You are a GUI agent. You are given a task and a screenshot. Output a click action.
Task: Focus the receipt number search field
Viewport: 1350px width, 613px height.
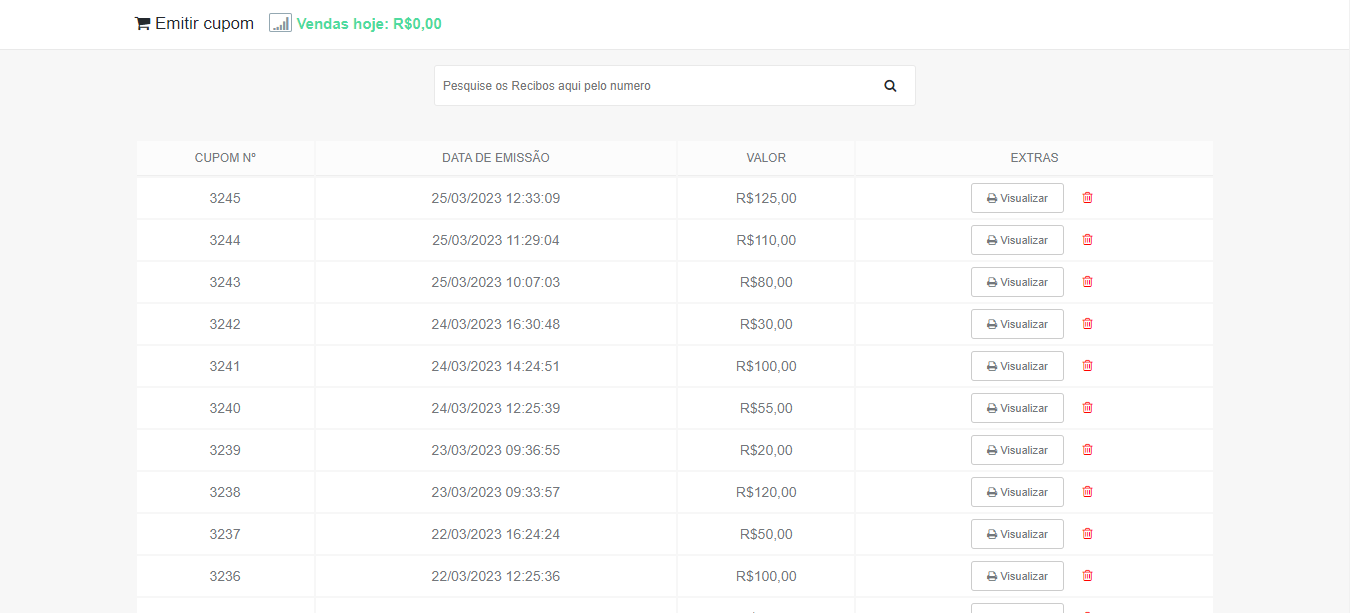(x=655, y=86)
